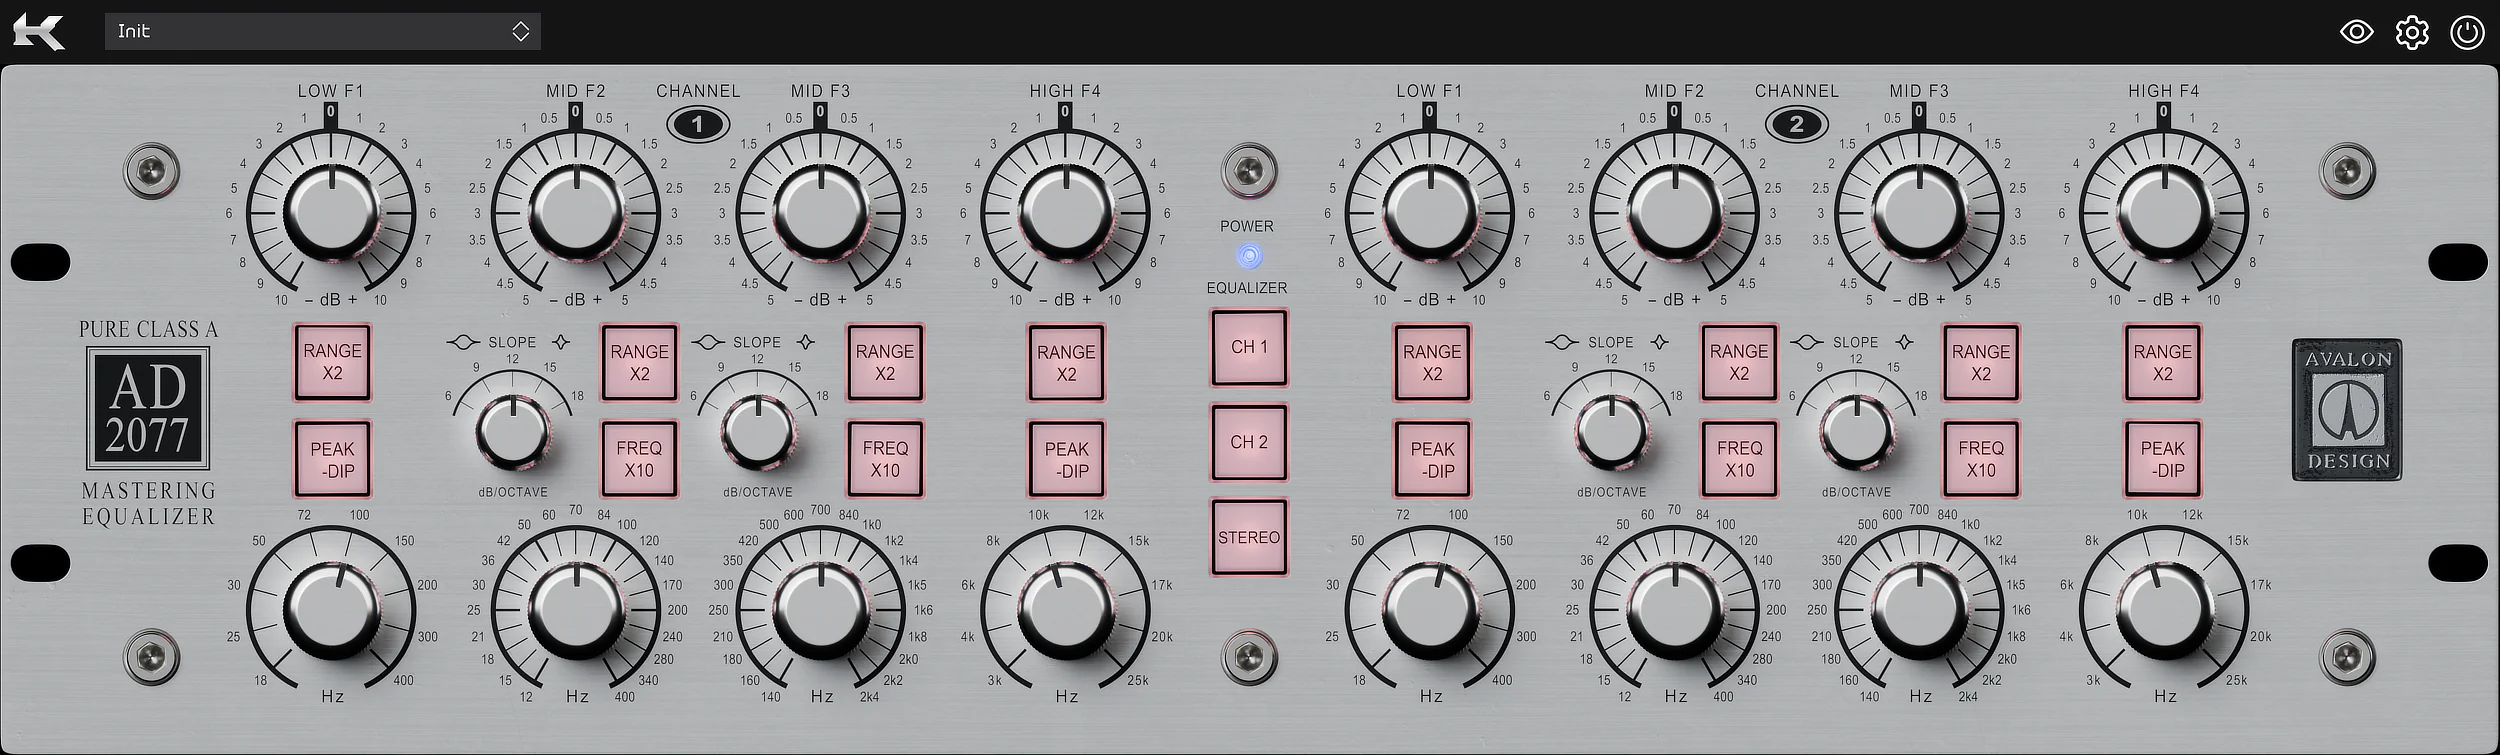Toggle Channel 2 HIGH F4 RANGE X2

coord(2162,362)
